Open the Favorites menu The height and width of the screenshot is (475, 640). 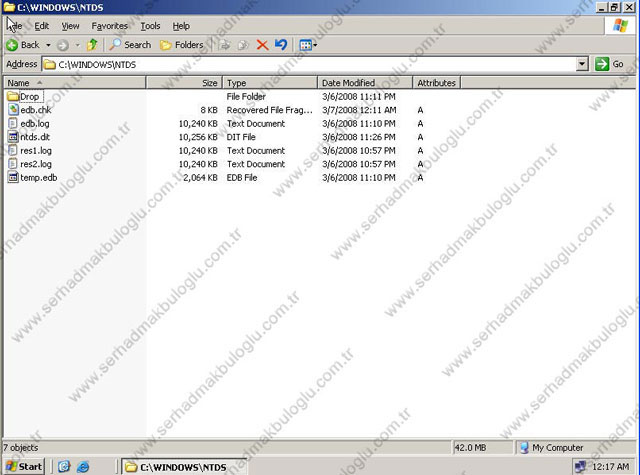pos(109,26)
